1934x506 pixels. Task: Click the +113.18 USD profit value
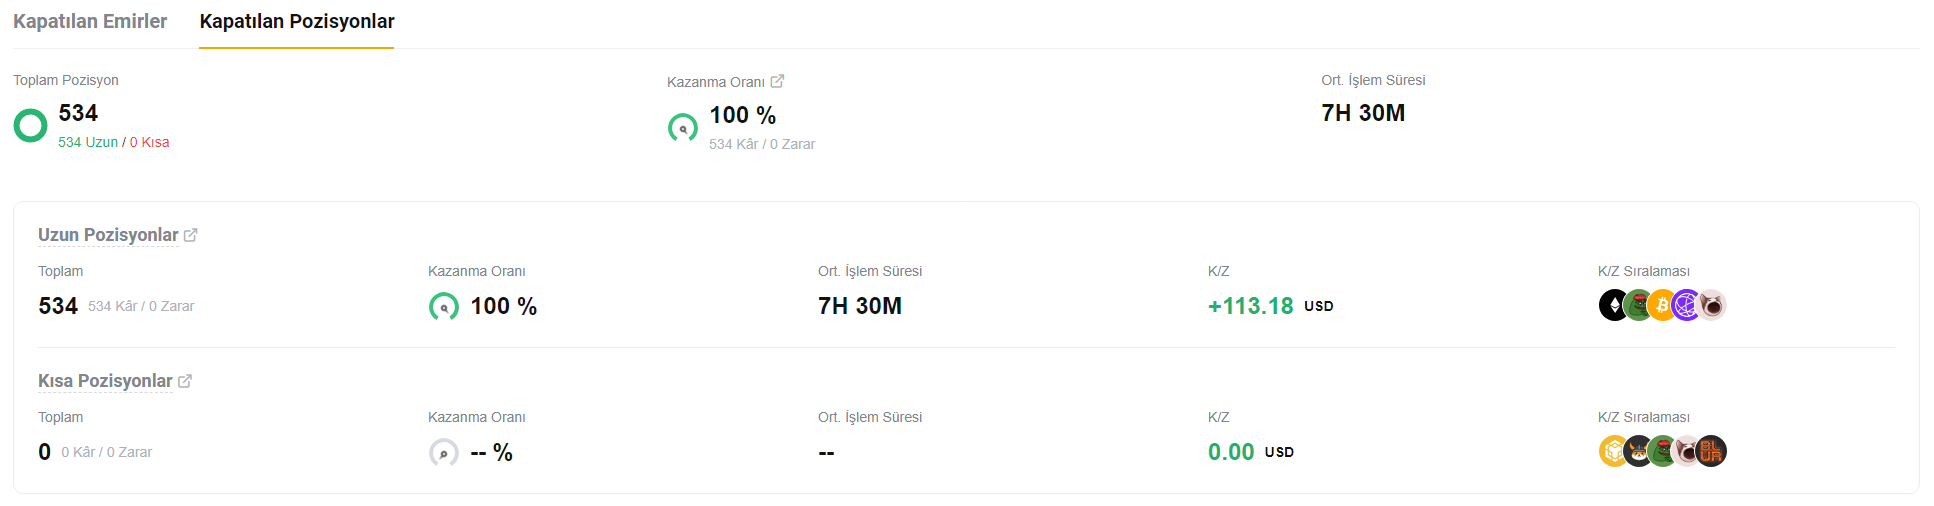click(x=1270, y=306)
